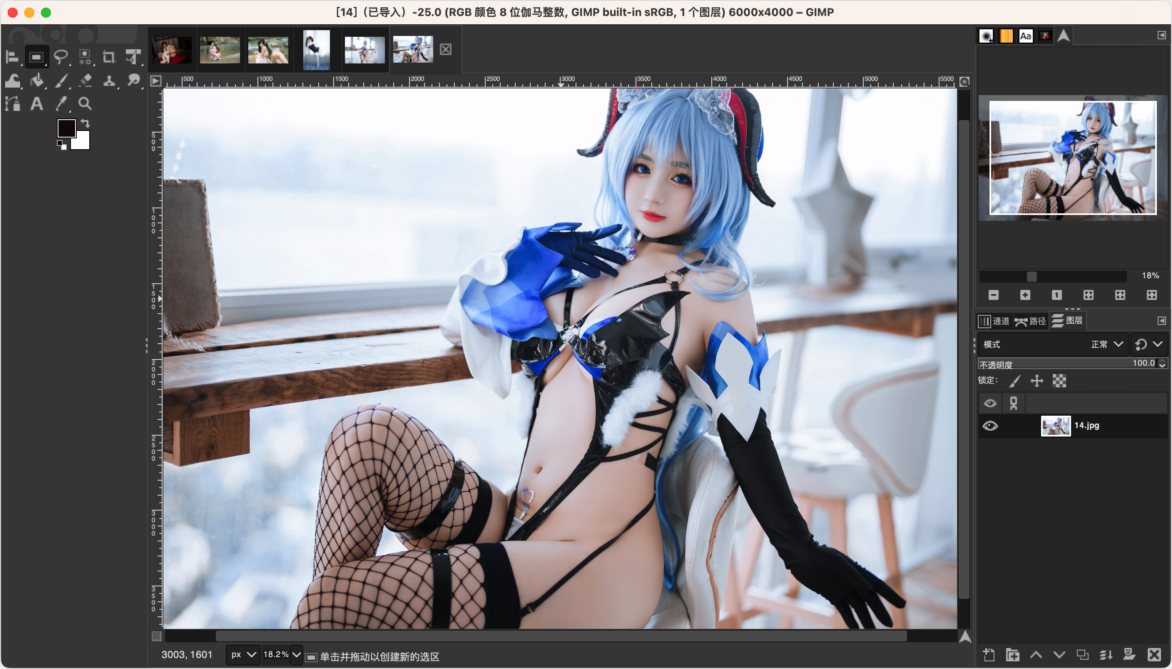The image size is (1172, 669).
Task: Select the Bucket Fill tool
Action: coord(36,81)
